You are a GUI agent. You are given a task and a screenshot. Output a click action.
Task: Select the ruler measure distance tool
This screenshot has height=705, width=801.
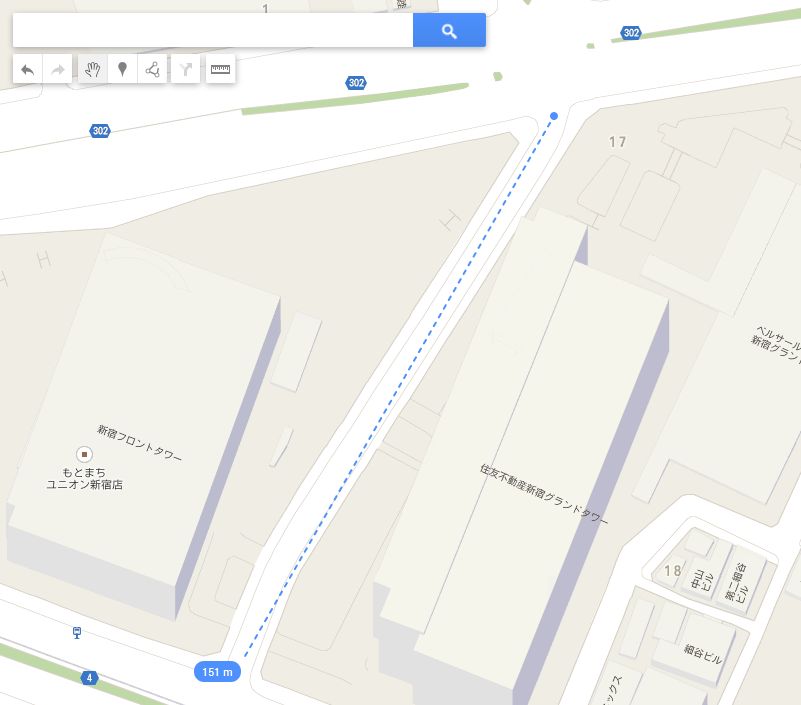[x=220, y=69]
